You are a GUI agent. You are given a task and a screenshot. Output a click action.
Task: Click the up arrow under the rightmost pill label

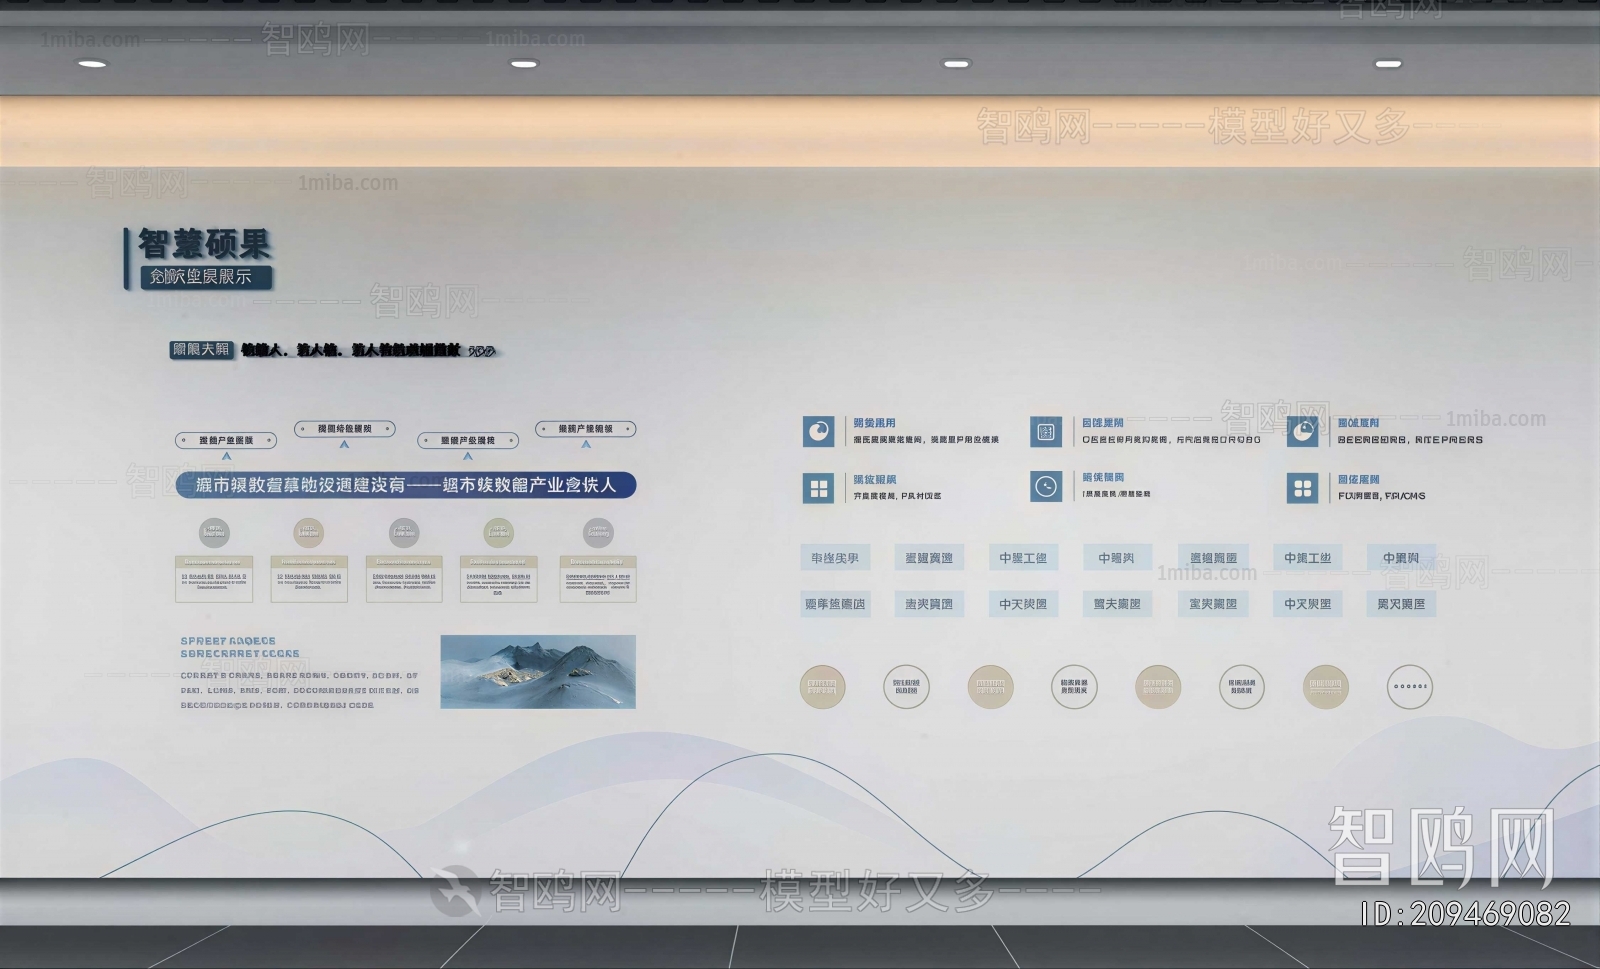click(586, 445)
